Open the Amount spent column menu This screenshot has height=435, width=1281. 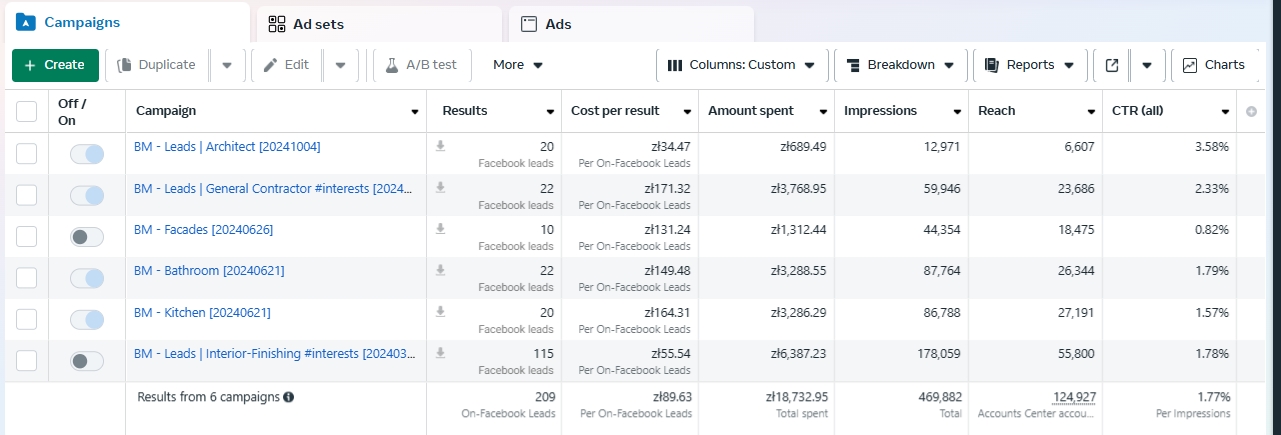(x=822, y=111)
